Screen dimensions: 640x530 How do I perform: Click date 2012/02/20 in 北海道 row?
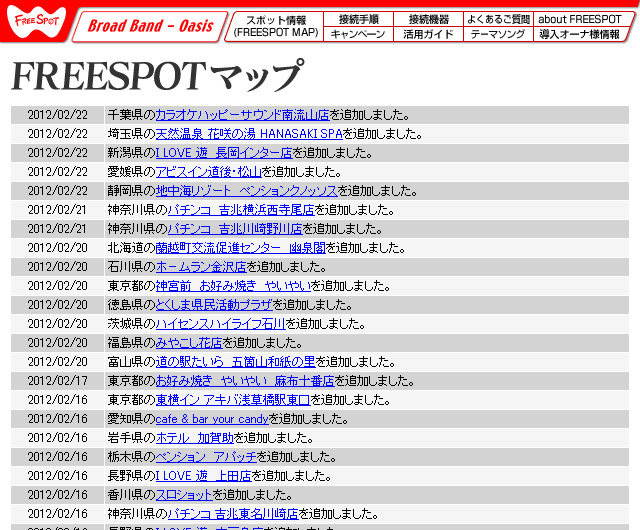[x=58, y=248]
